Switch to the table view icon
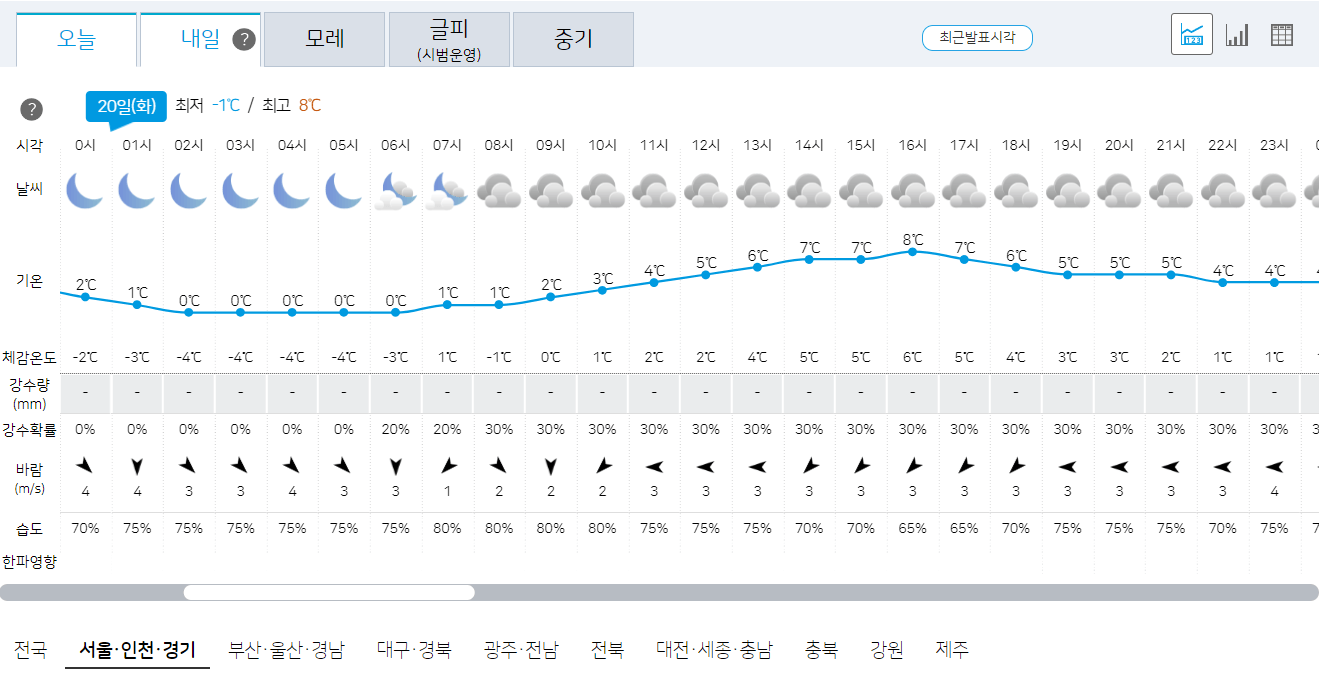The image size is (1326, 682). [x=1284, y=33]
